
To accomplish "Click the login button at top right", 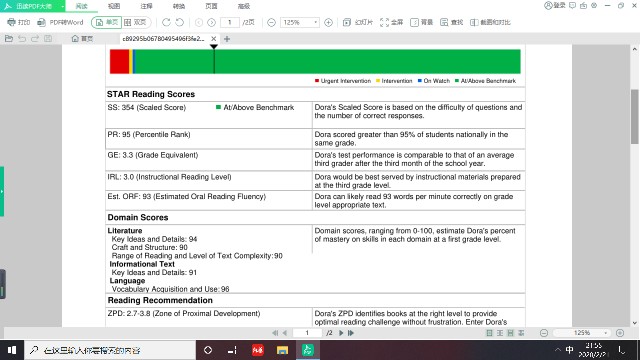I will 555,5.
